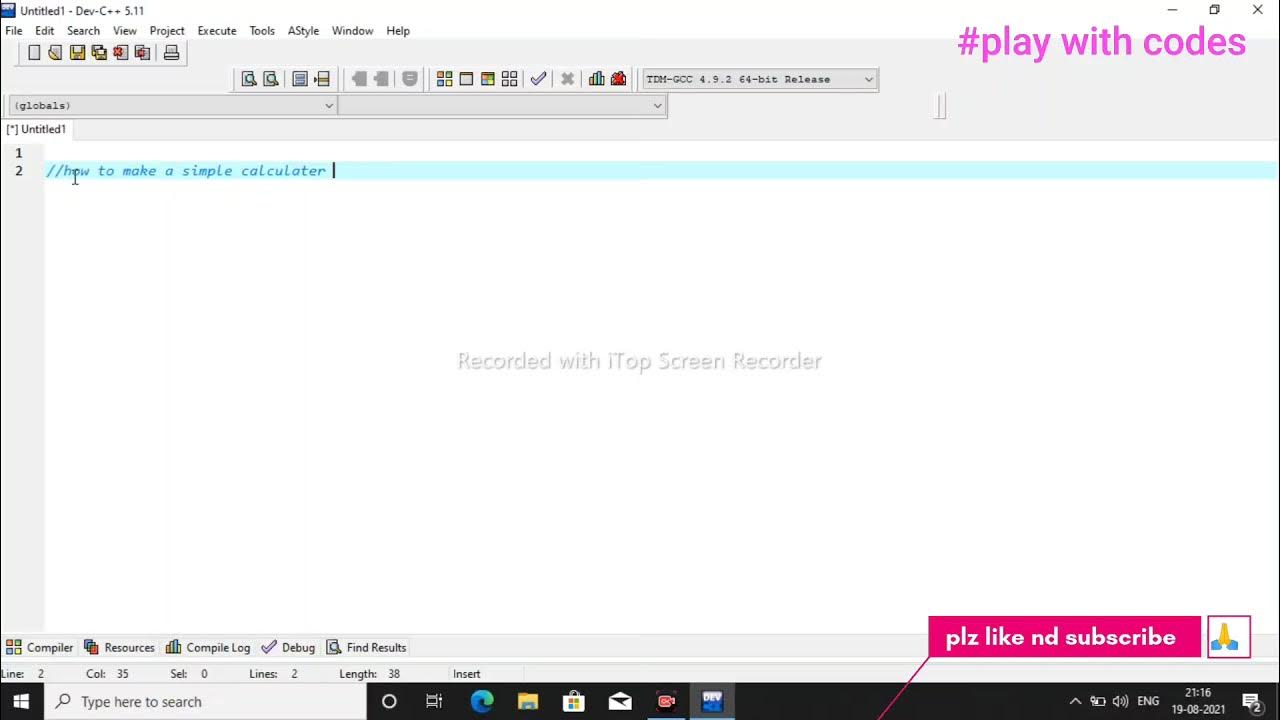Image resolution: width=1280 pixels, height=720 pixels.
Task: Switch to the Find Results bottom tab
Action: pyautogui.click(x=367, y=647)
